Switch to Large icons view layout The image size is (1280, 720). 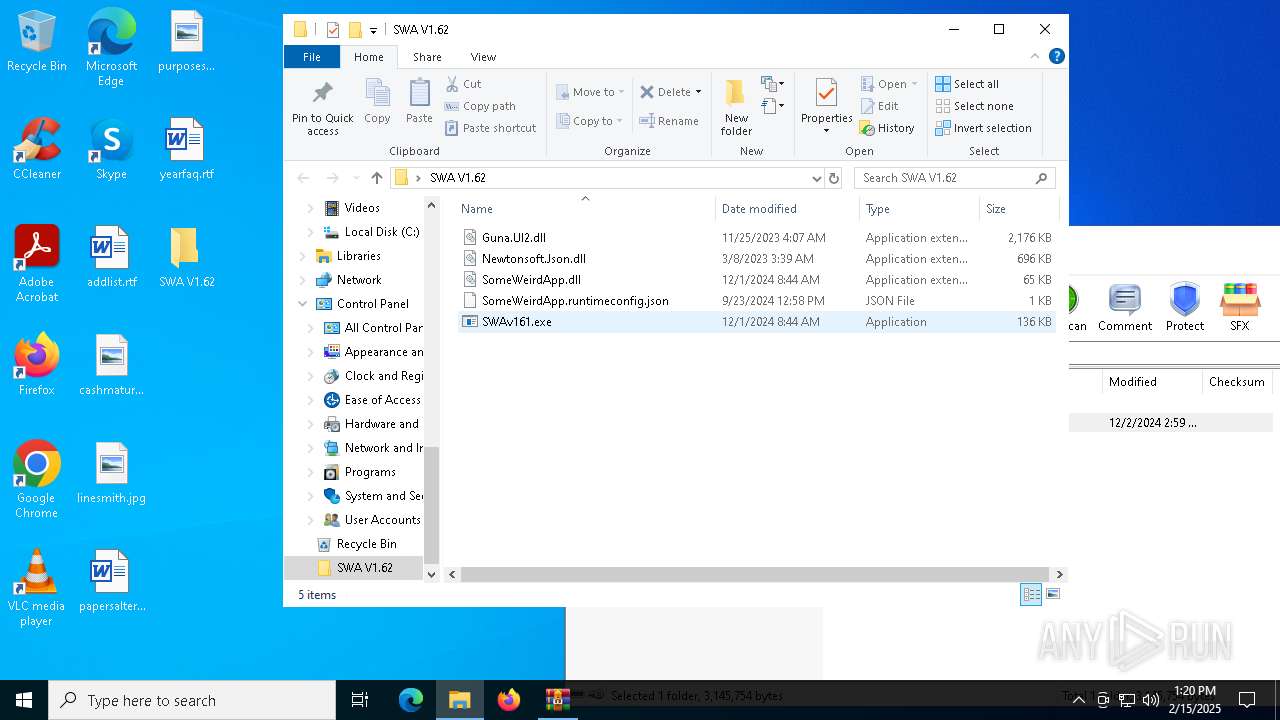(1052, 594)
